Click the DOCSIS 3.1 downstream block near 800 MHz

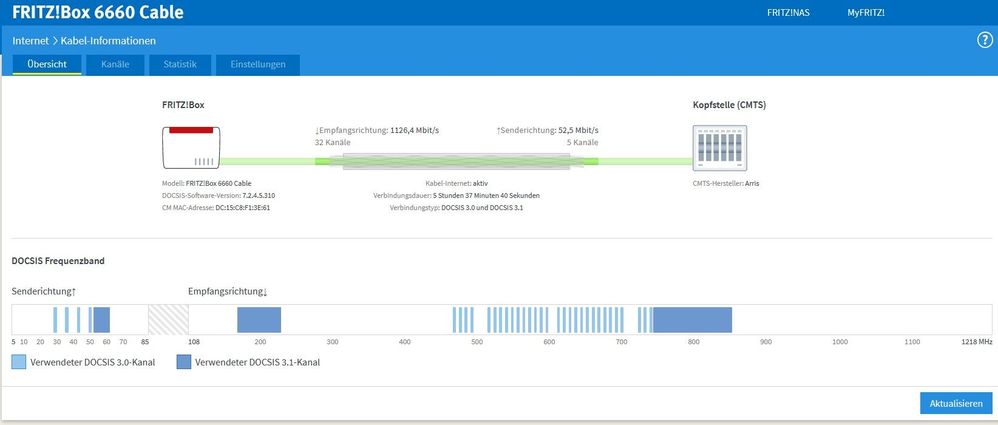(692, 319)
